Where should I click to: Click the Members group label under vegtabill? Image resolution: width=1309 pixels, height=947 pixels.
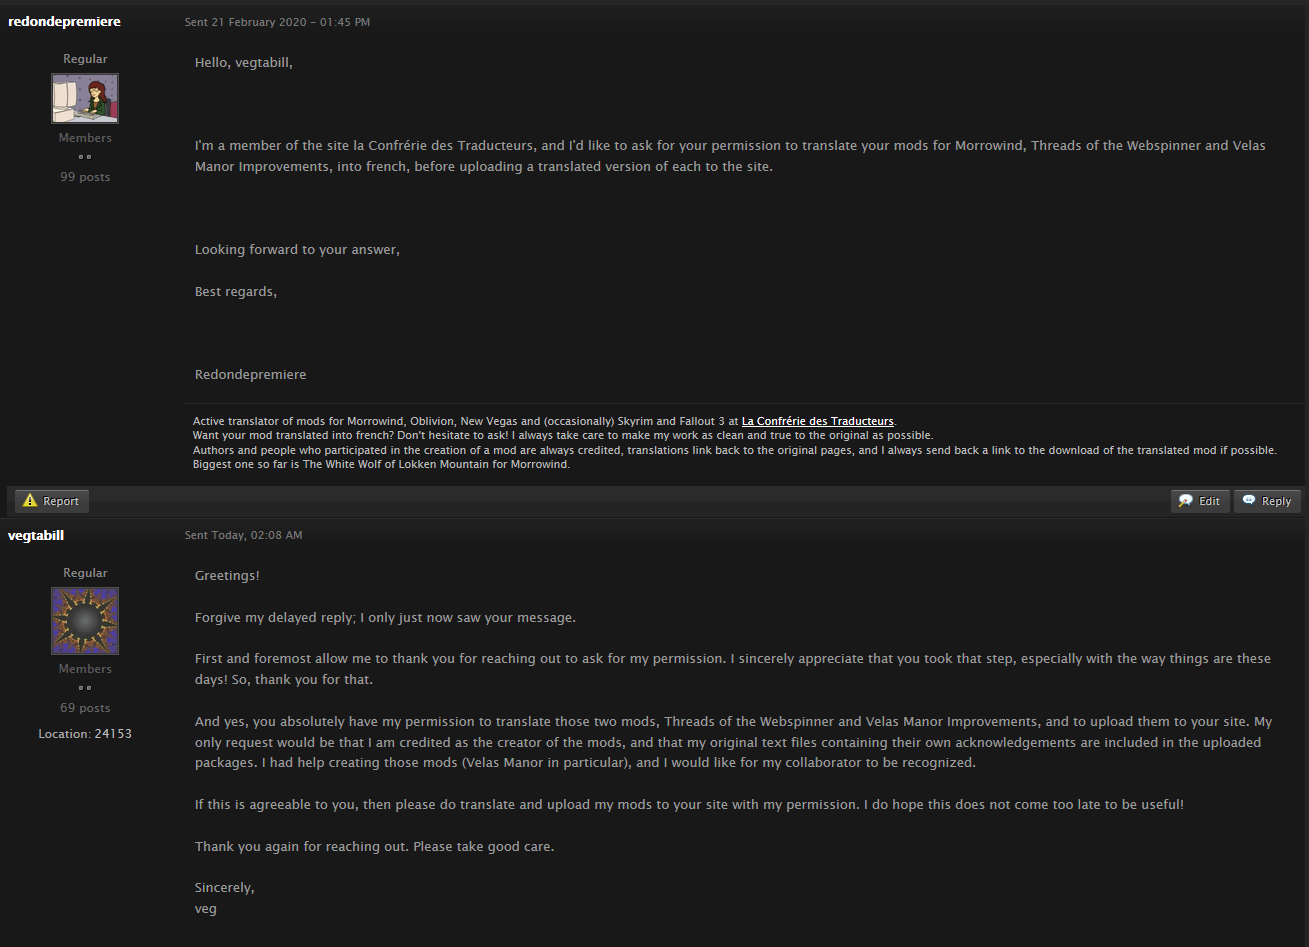[85, 669]
